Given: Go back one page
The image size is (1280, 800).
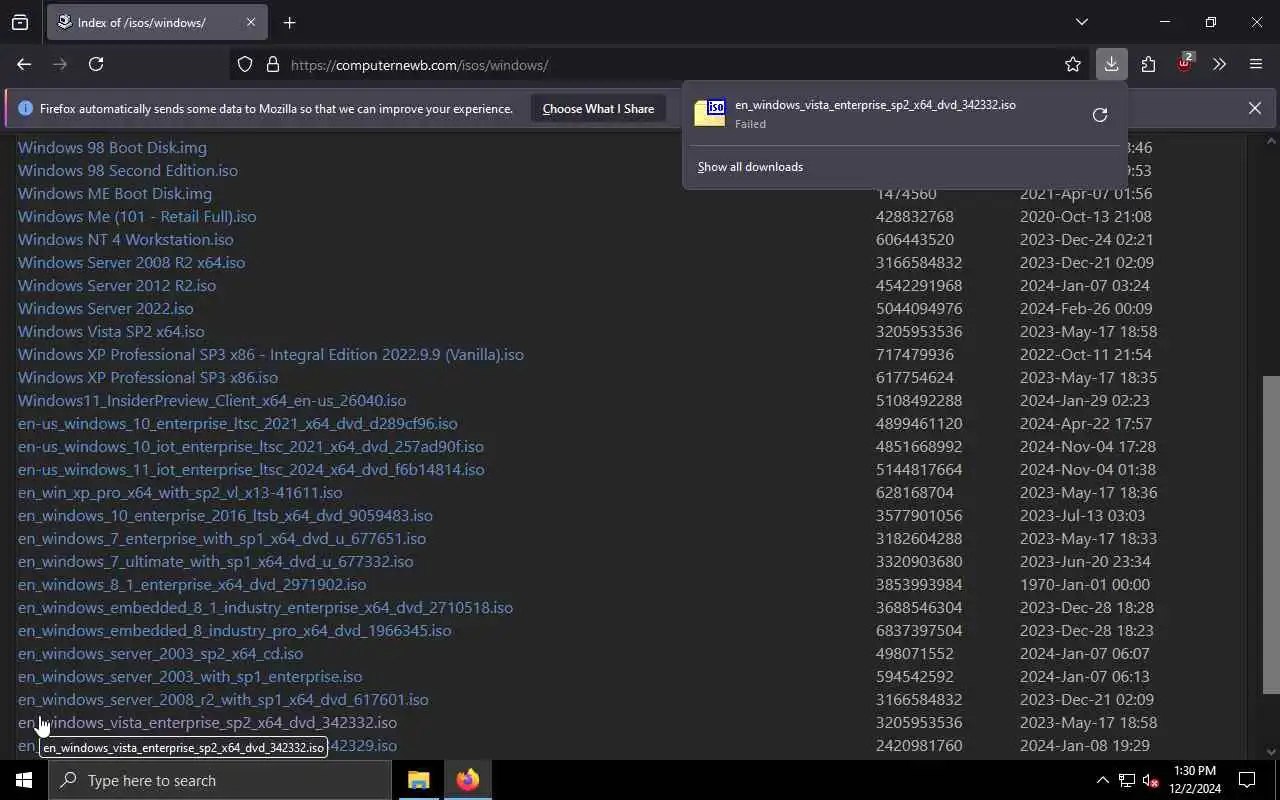Looking at the screenshot, I should [24, 64].
